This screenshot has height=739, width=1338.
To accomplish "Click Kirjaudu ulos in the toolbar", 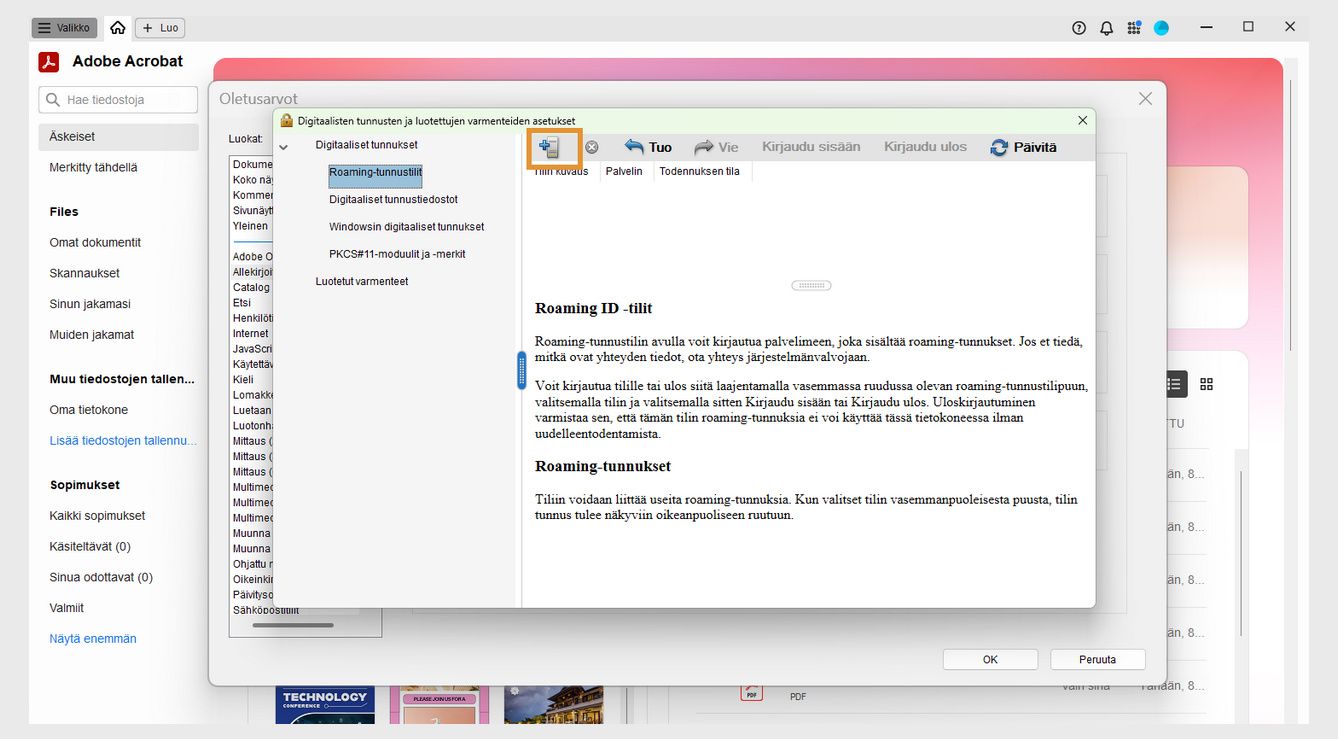I will point(925,147).
